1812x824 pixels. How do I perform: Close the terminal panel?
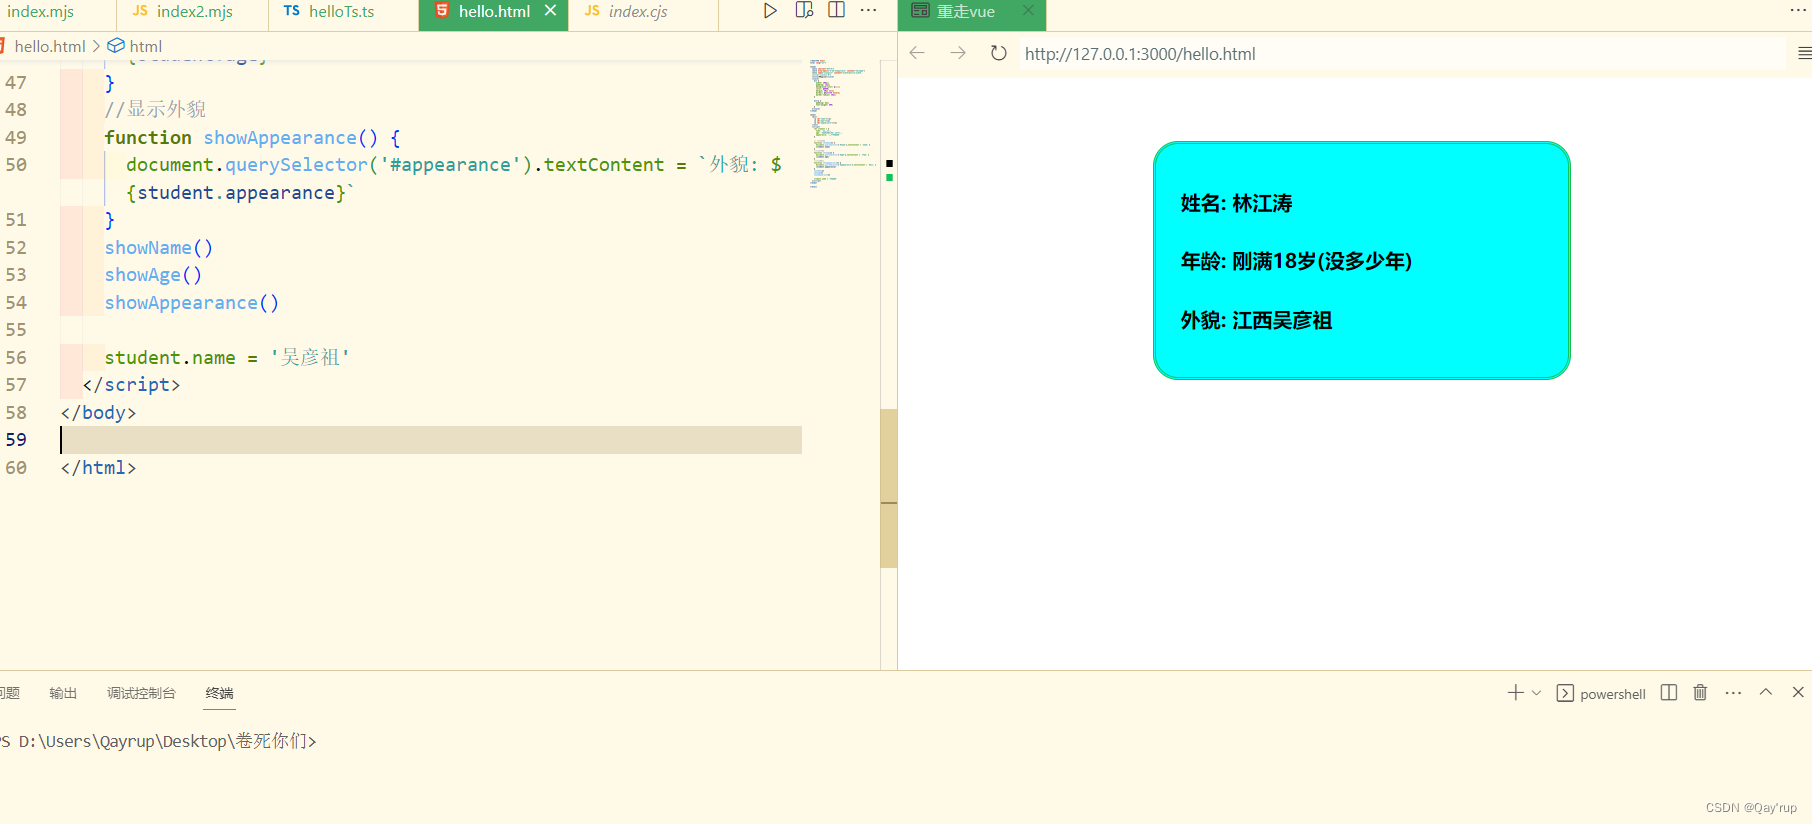(1798, 692)
